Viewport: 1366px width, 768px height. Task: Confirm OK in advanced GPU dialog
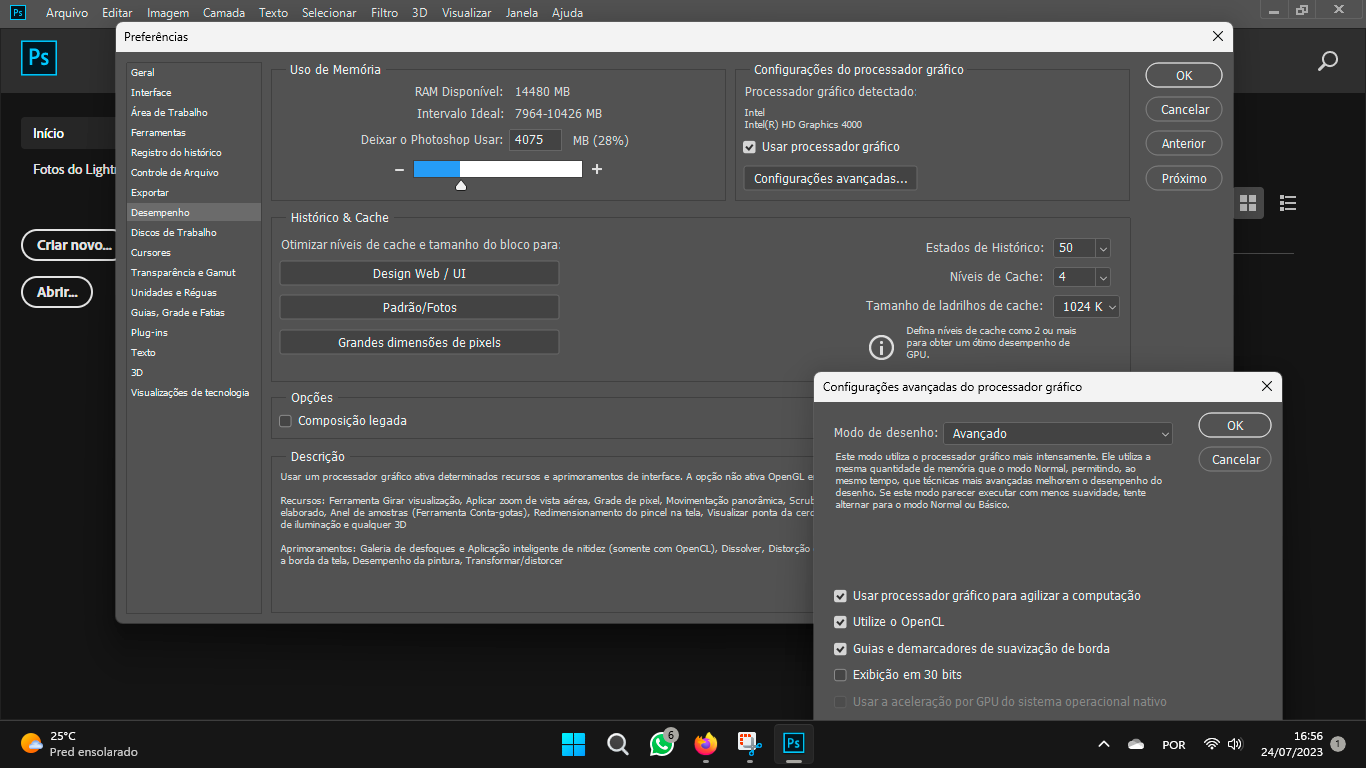(x=1235, y=425)
